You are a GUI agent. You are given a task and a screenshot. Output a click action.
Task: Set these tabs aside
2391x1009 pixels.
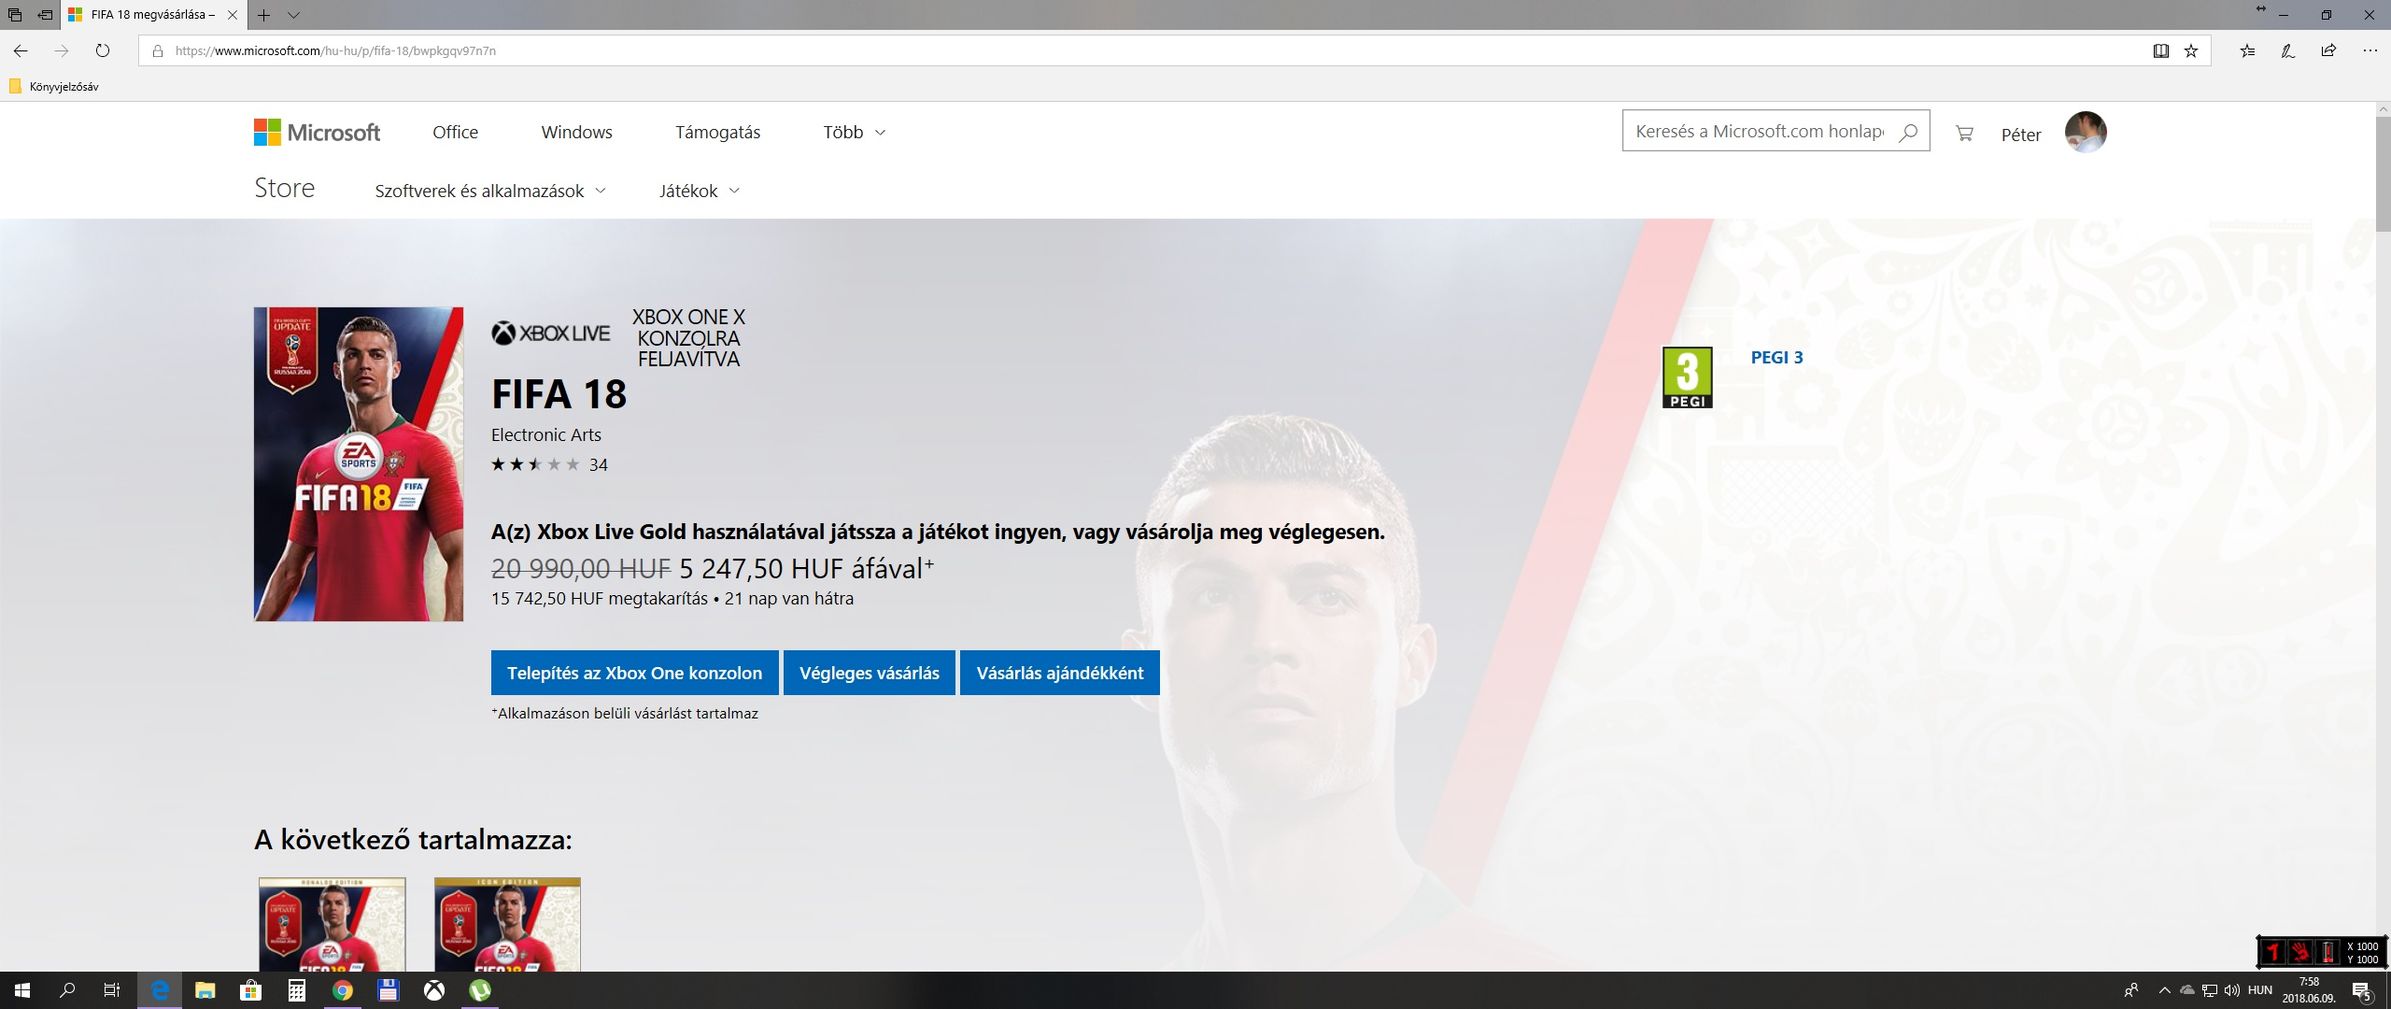(45, 15)
